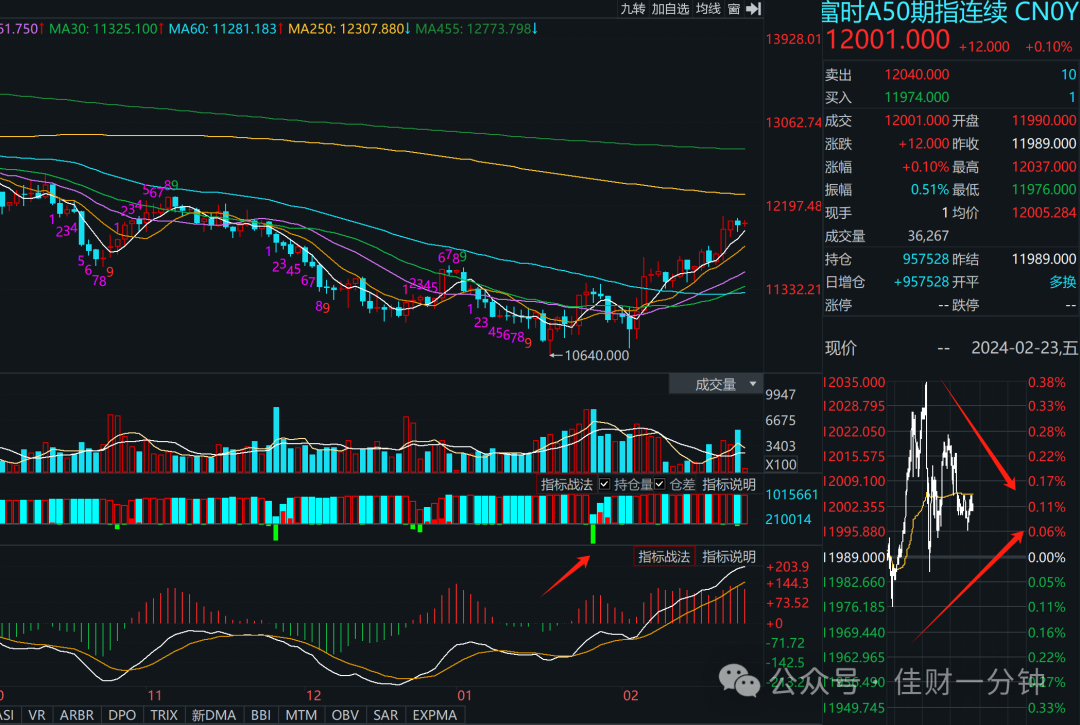Image resolution: width=1080 pixels, height=725 pixels.
Task: Click the 窗 window layout icon
Action: pyautogui.click(x=734, y=9)
